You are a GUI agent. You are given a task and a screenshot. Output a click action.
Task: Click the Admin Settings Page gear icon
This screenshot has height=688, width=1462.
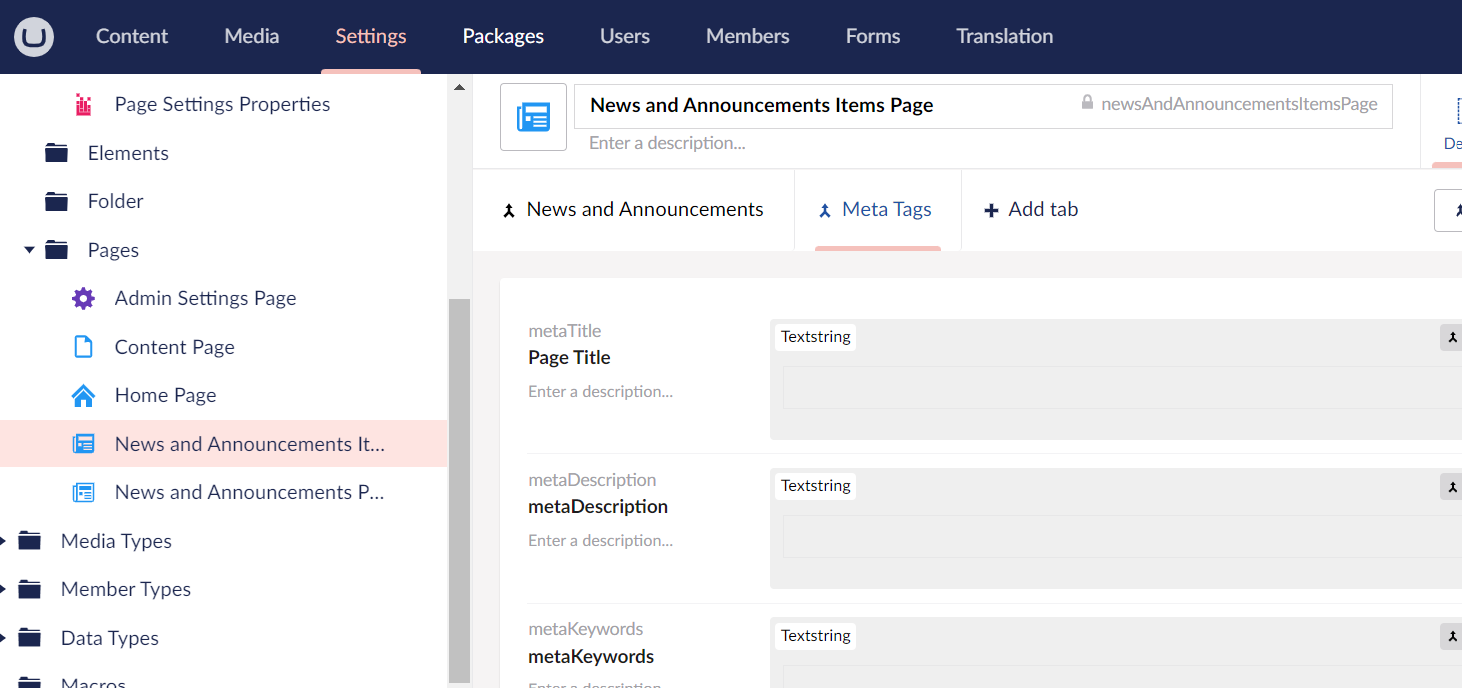coord(84,298)
